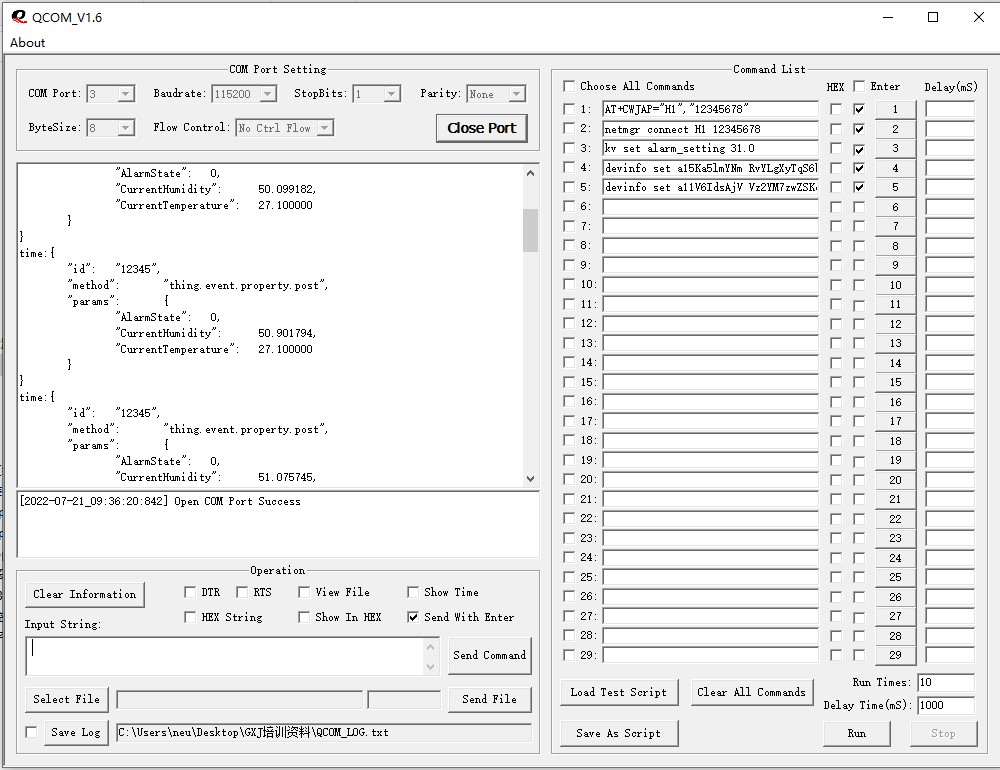Click the QCOM app icon in title bar

pos(19,17)
